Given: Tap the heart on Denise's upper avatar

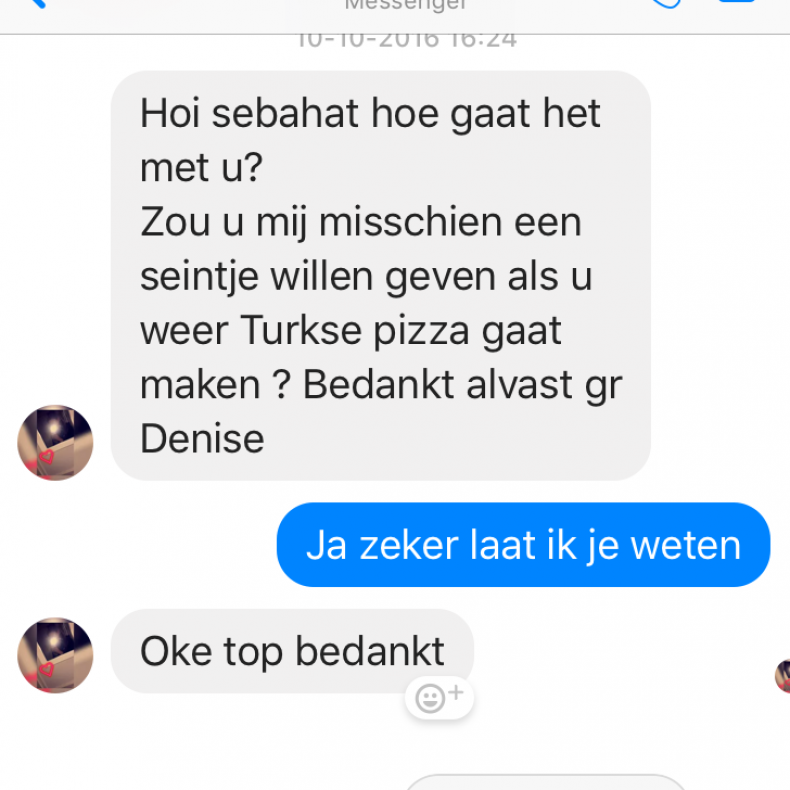Looking at the screenshot, I should 46,456.
